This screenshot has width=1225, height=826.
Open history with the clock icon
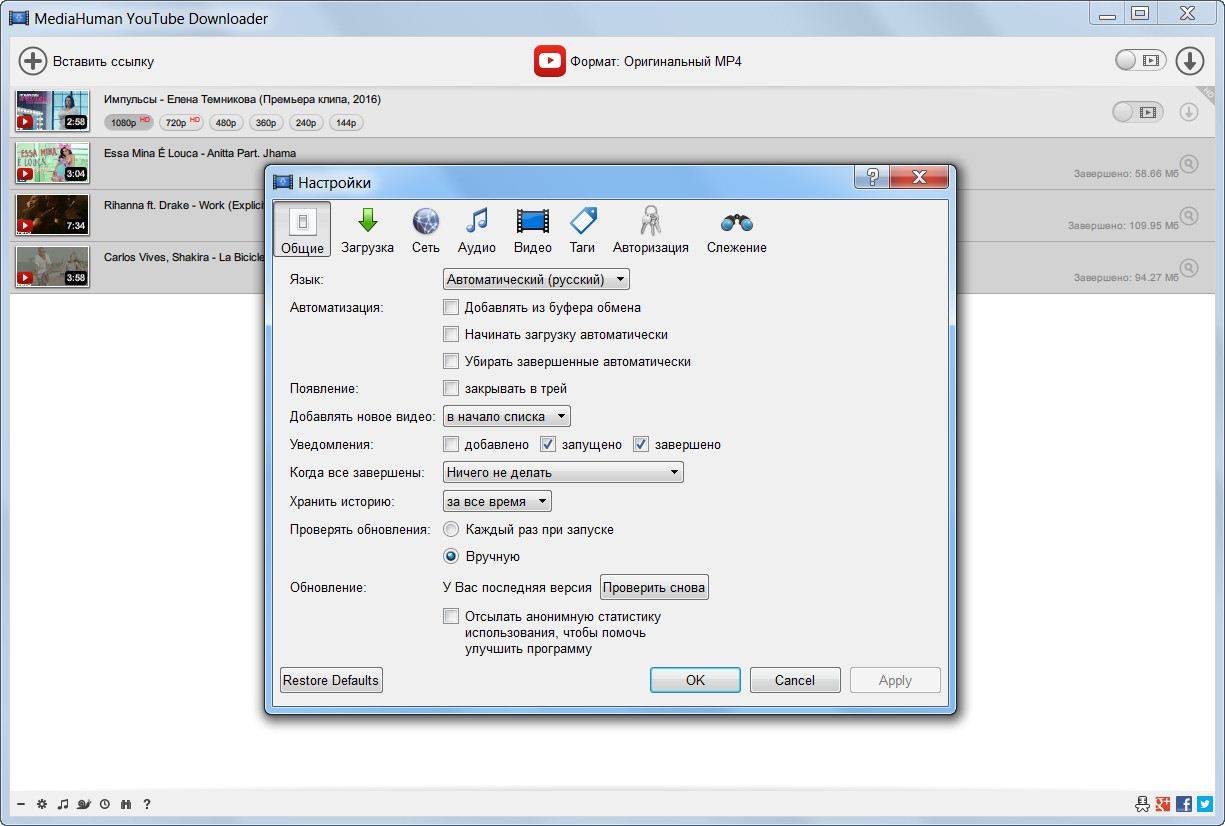[x=105, y=804]
